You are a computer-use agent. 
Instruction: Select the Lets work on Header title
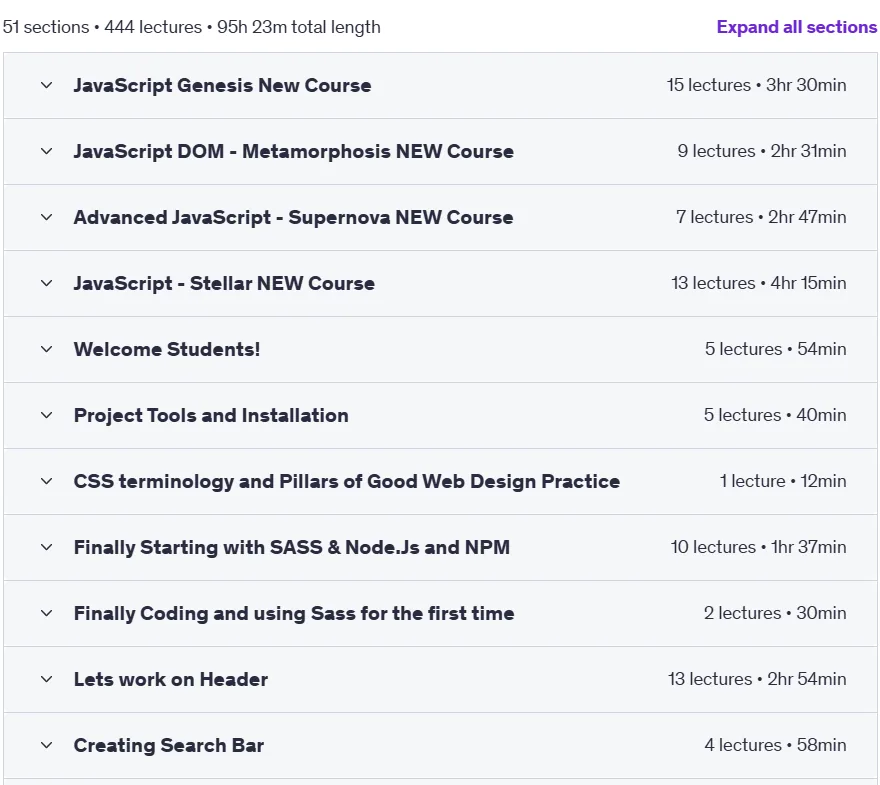pyautogui.click(x=171, y=679)
